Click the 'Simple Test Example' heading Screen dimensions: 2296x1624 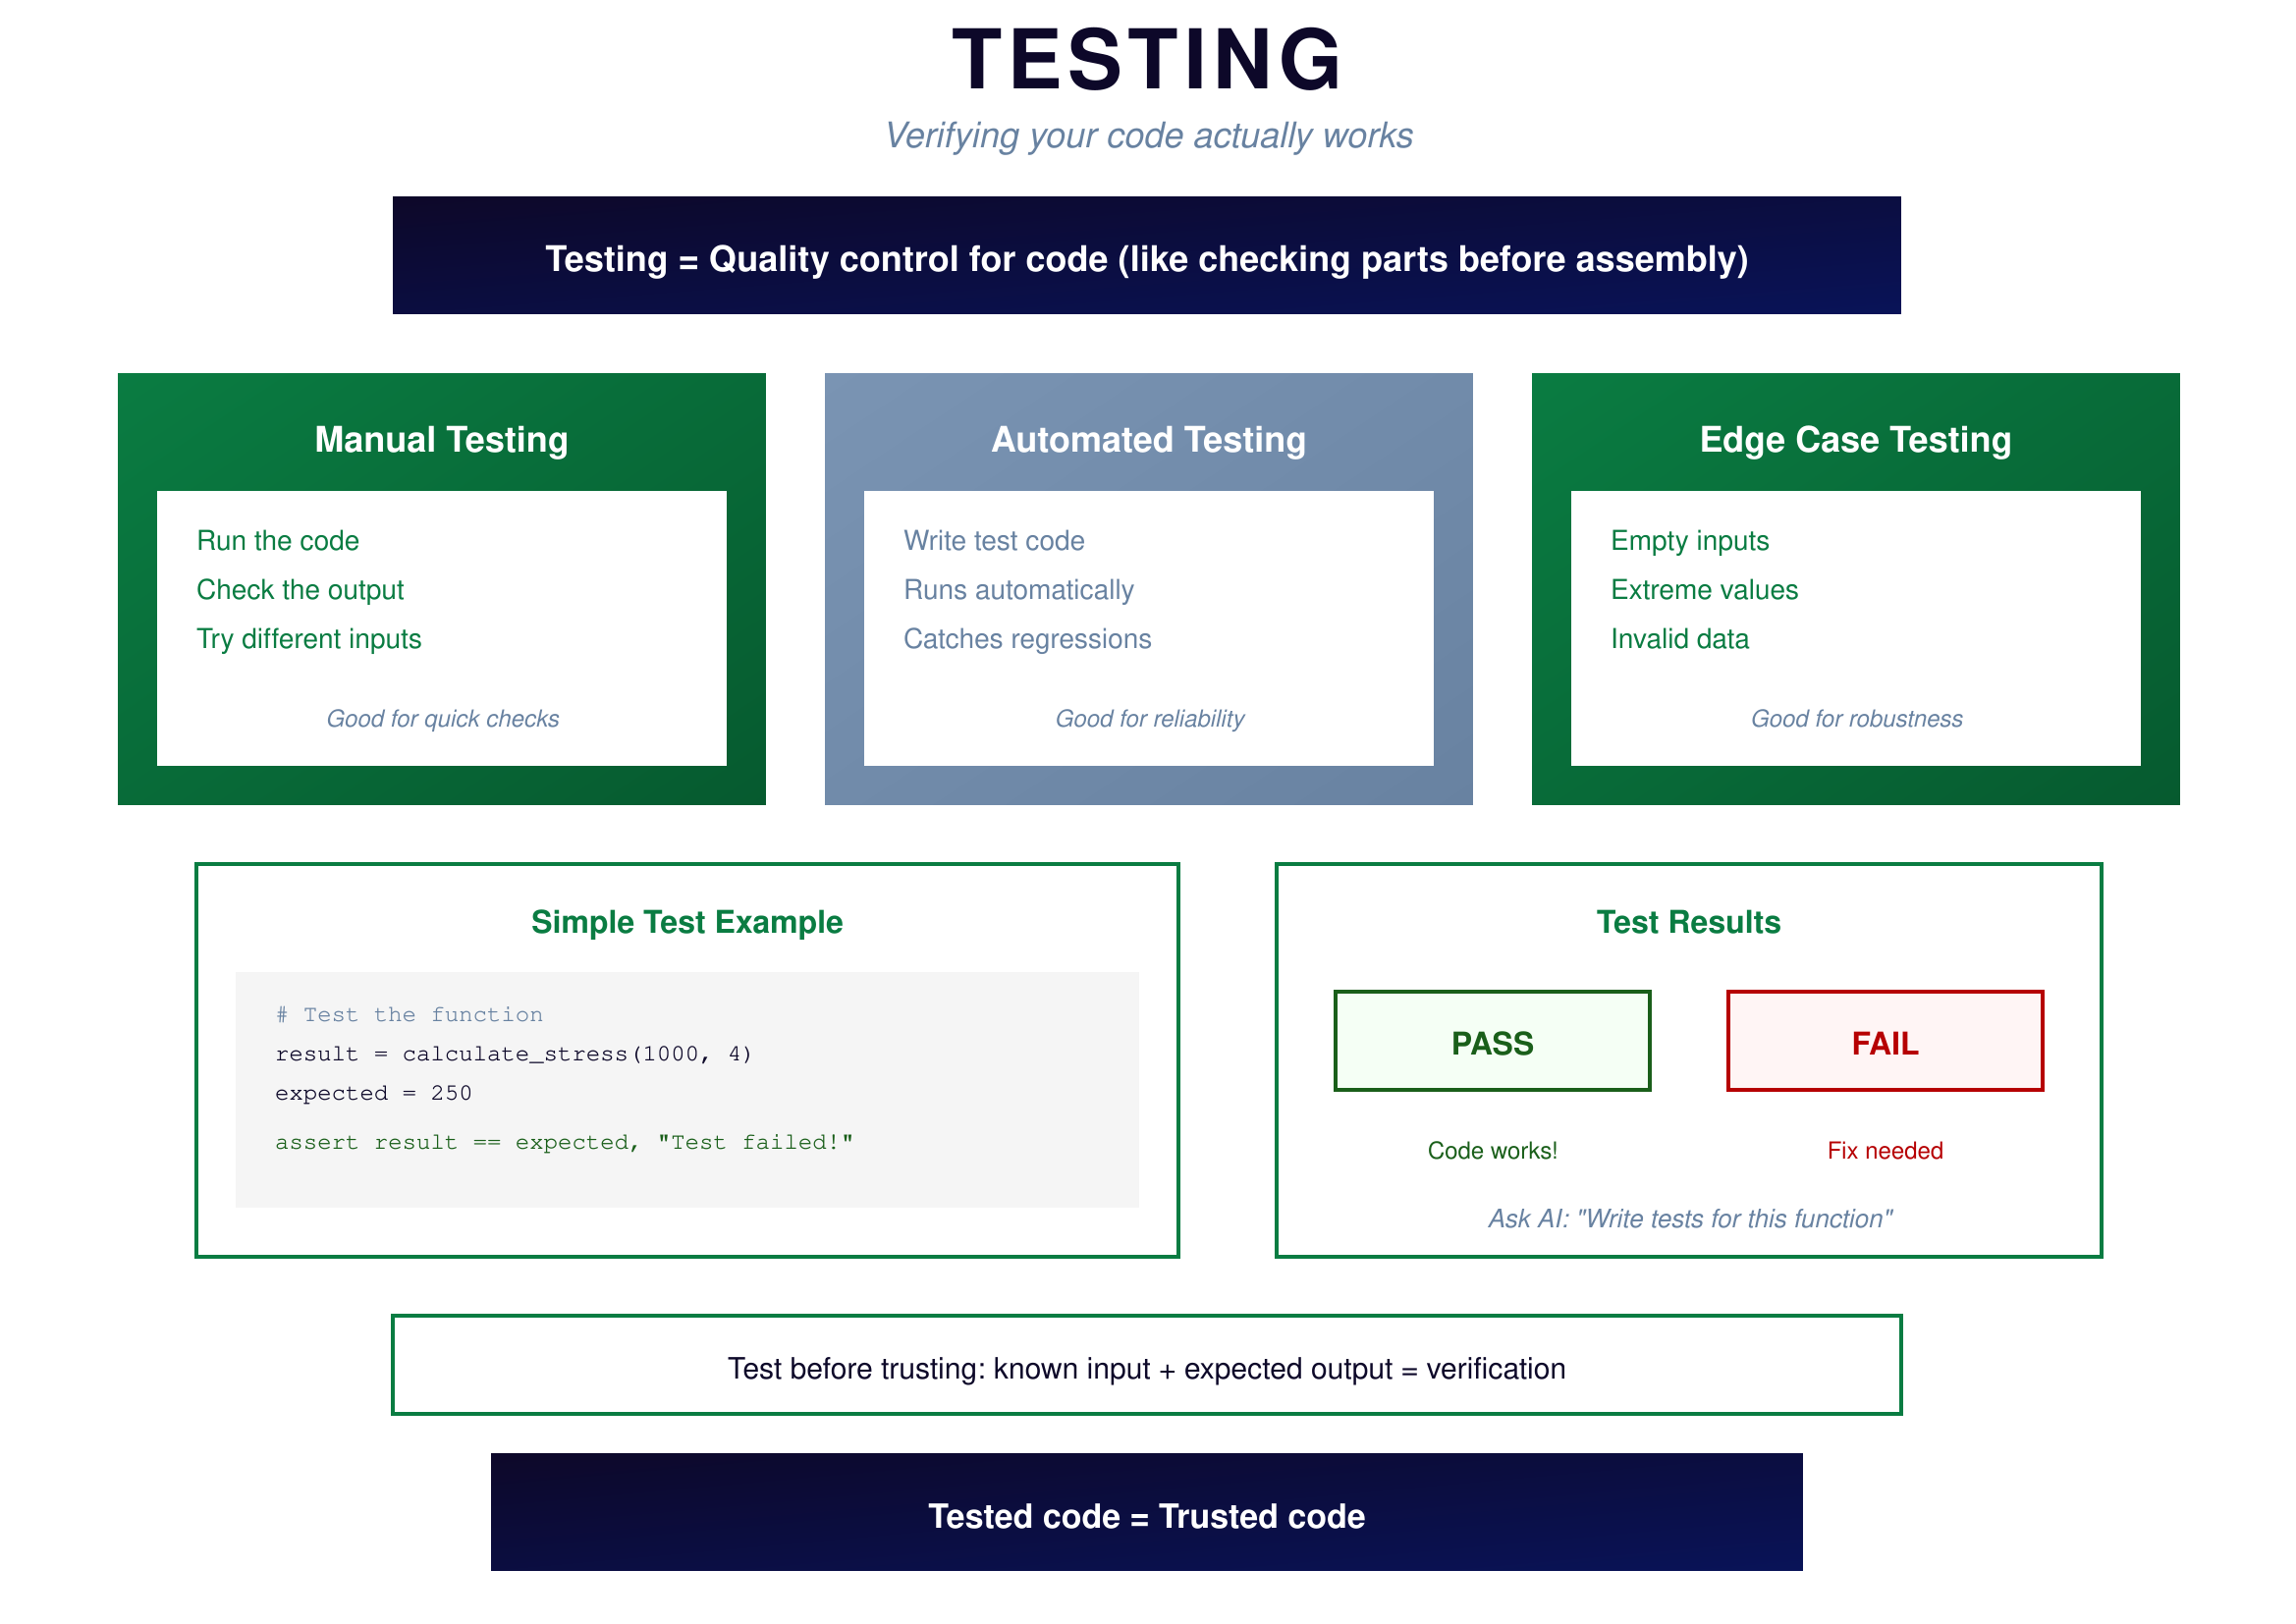click(x=687, y=922)
